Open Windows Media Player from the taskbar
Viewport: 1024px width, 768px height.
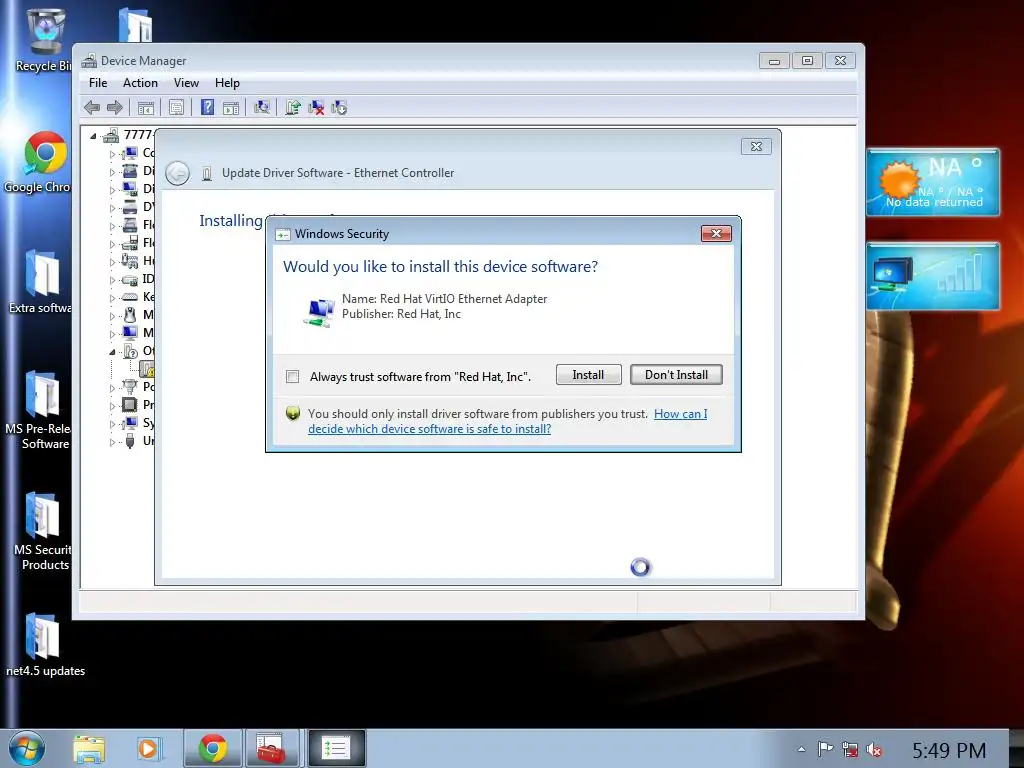(x=148, y=748)
